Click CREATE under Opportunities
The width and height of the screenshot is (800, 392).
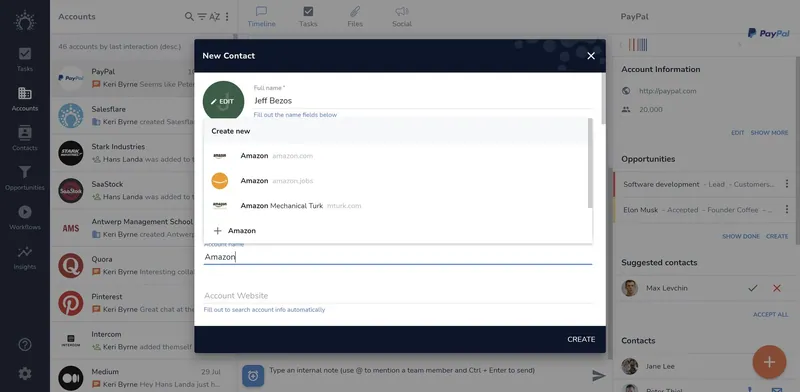(x=777, y=236)
